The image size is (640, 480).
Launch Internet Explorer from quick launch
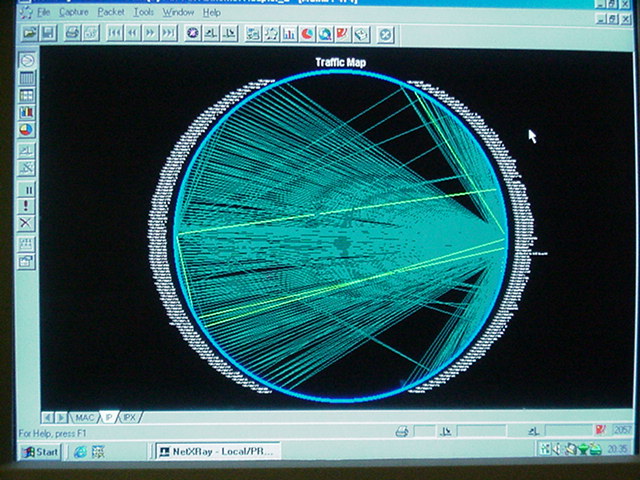click(x=80, y=452)
